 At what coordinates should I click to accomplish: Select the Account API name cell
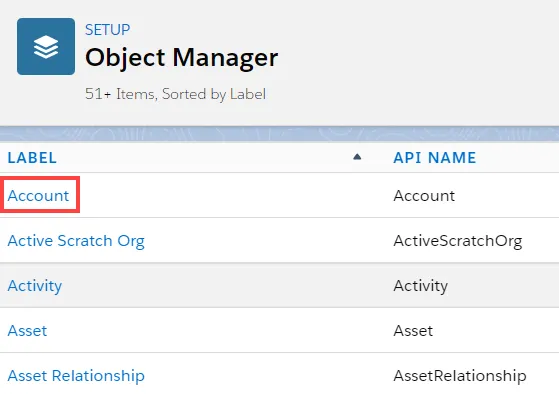pyautogui.click(x=424, y=195)
